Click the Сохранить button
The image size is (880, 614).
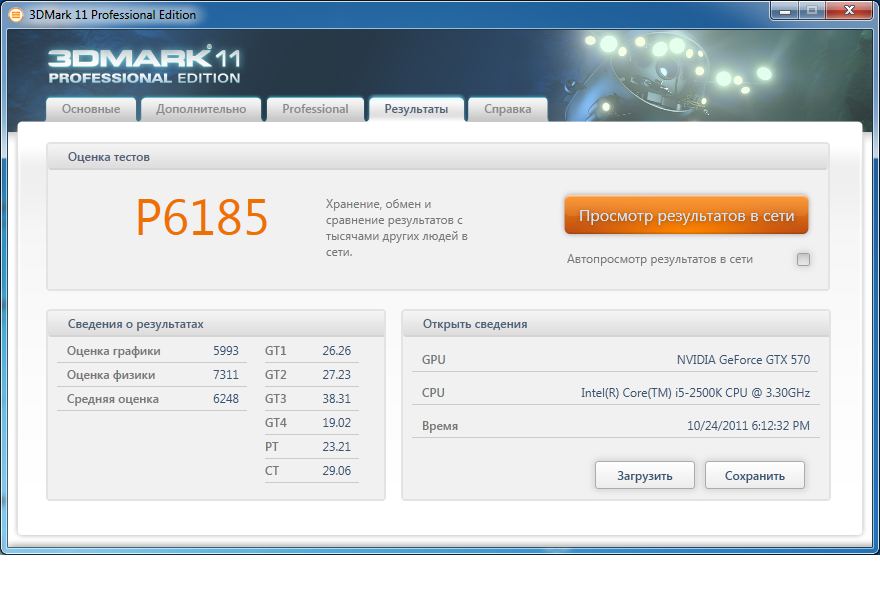coord(754,475)
